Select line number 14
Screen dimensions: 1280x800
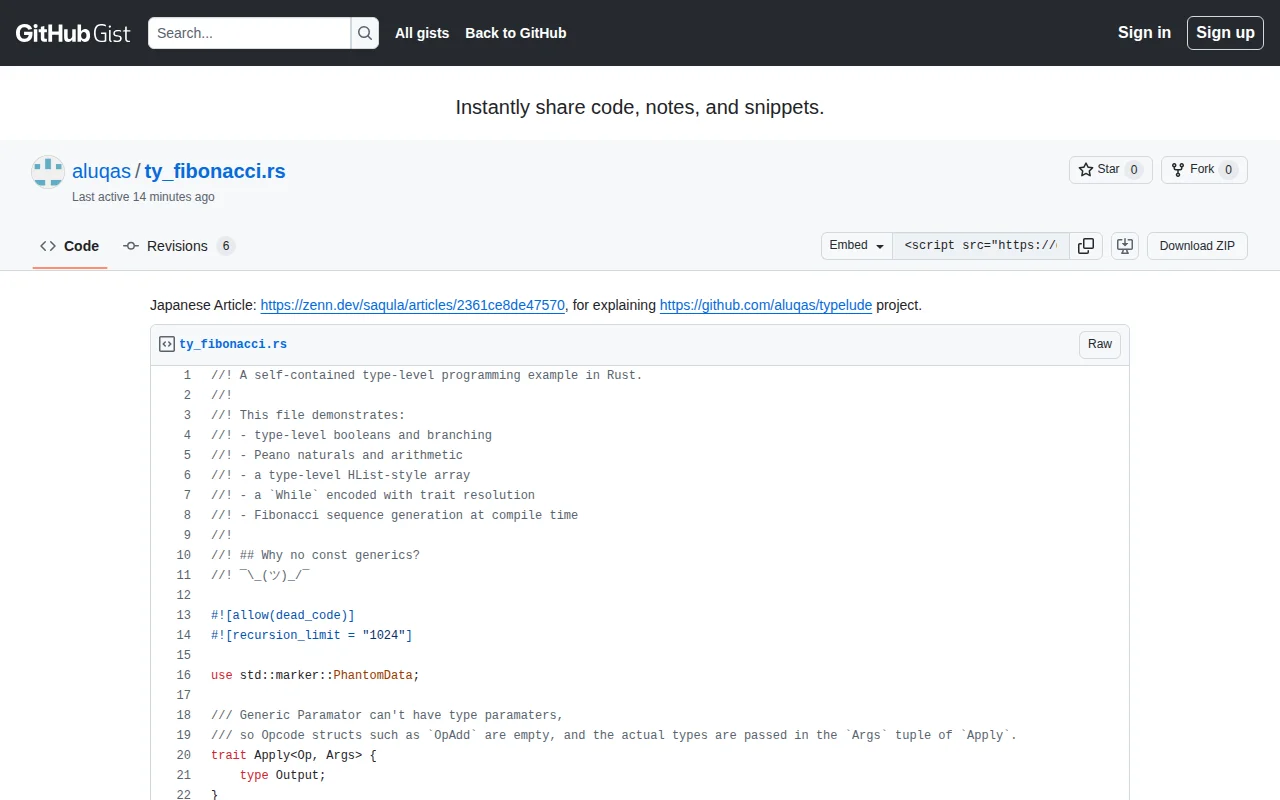[x=176, y=636]
